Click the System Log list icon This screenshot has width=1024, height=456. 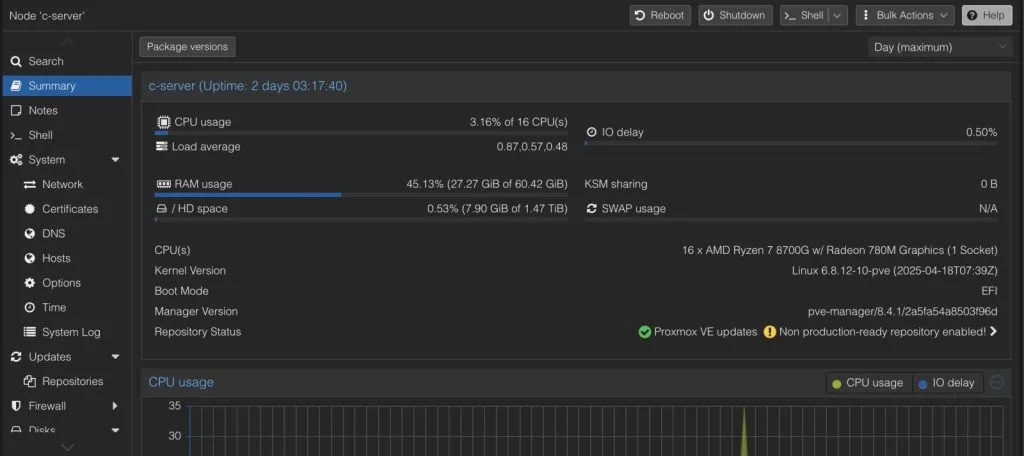[30, 332]
